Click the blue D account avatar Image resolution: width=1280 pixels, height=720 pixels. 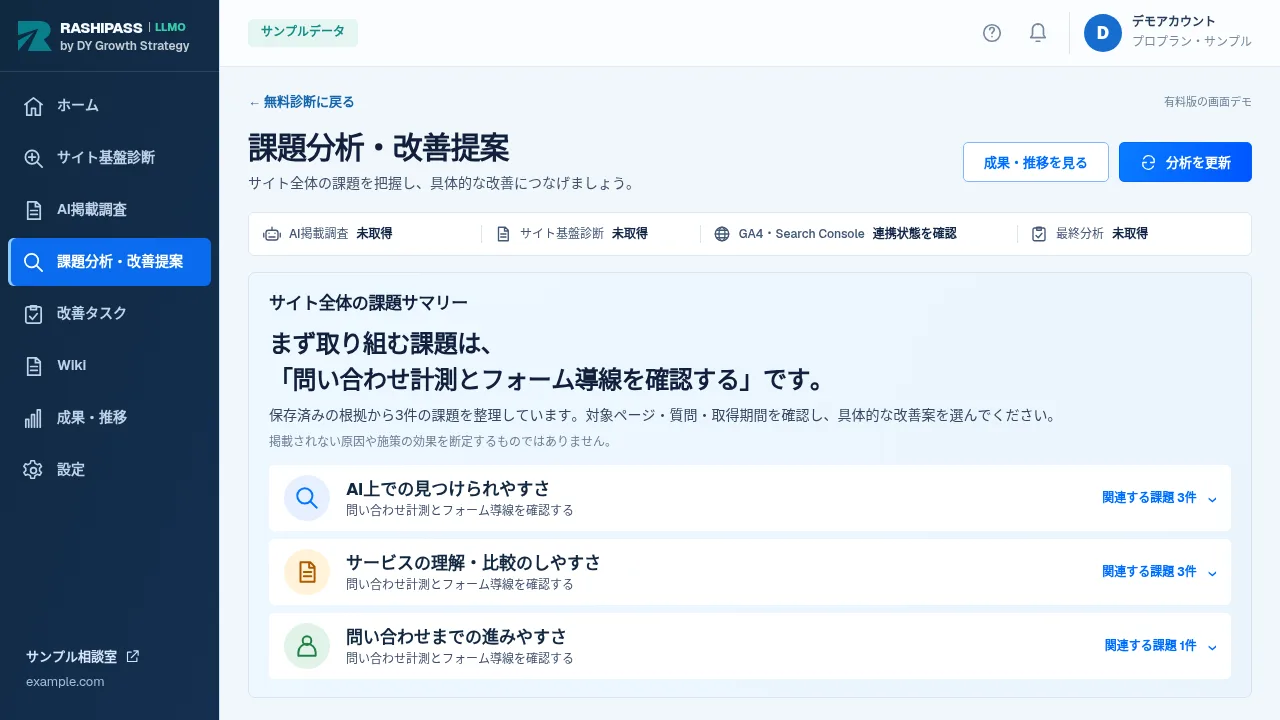coord(1103,33)
